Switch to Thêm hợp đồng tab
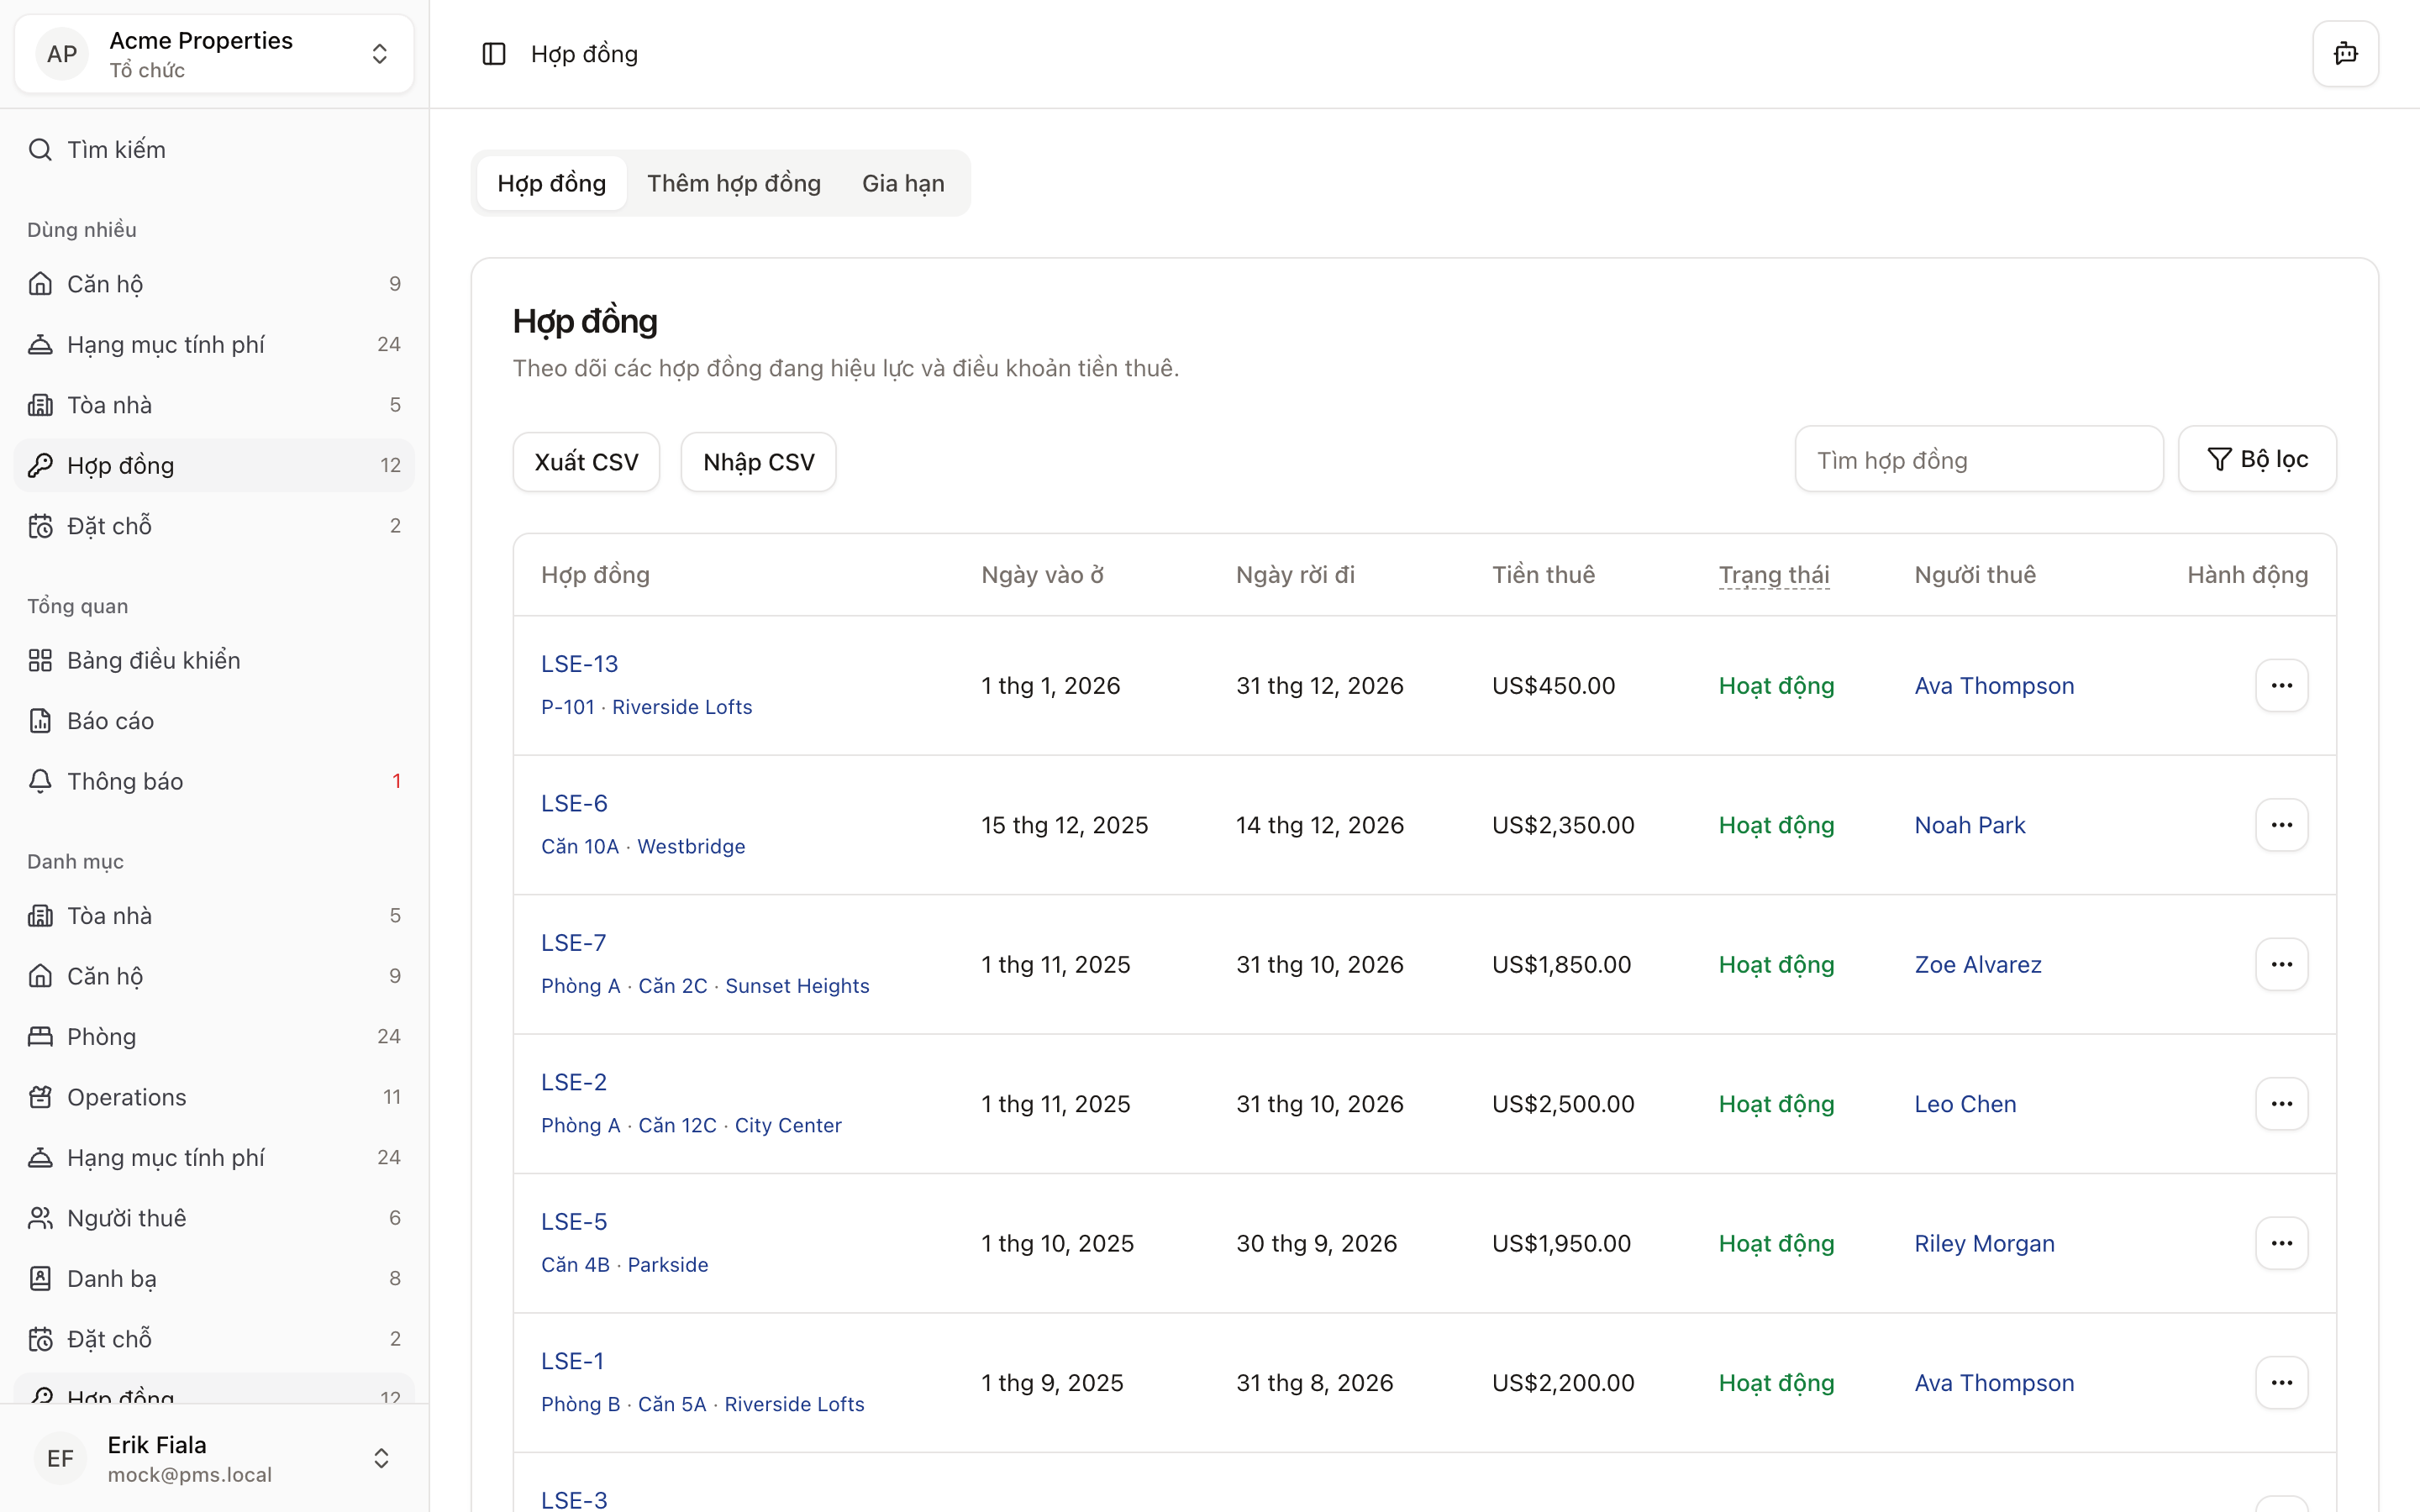The image size is (2420, 1512). pos(733,183)
